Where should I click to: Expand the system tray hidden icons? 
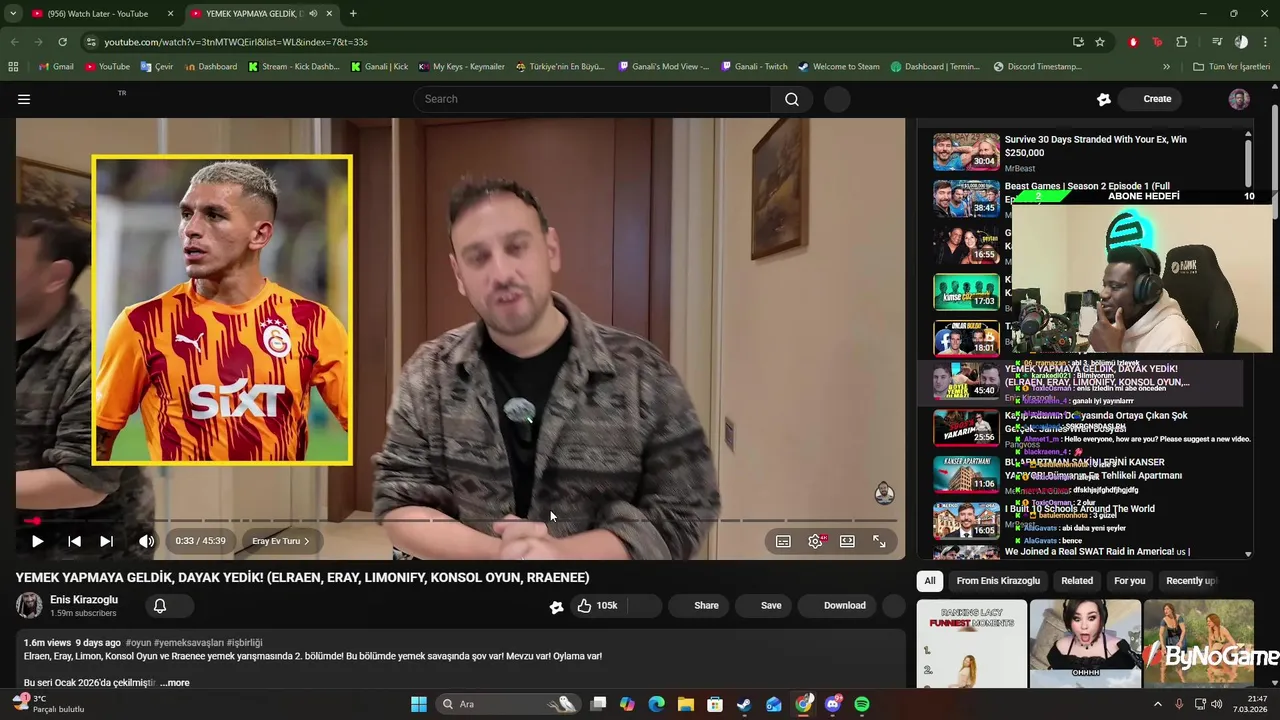pos(1158,704)
